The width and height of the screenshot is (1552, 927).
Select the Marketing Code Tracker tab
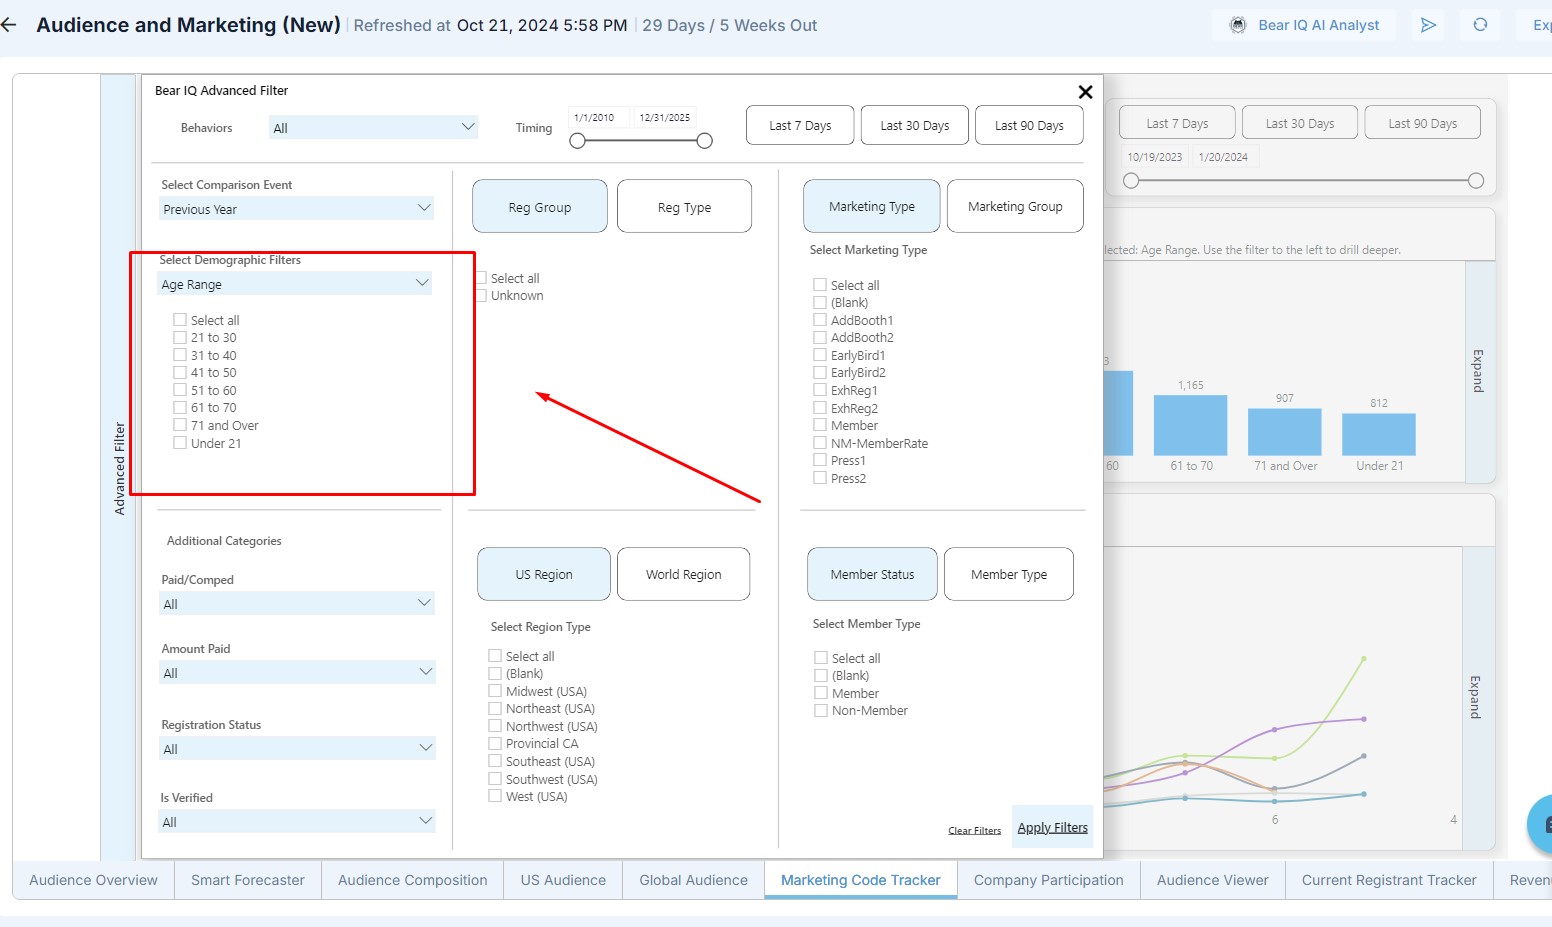tap(861, 880)
